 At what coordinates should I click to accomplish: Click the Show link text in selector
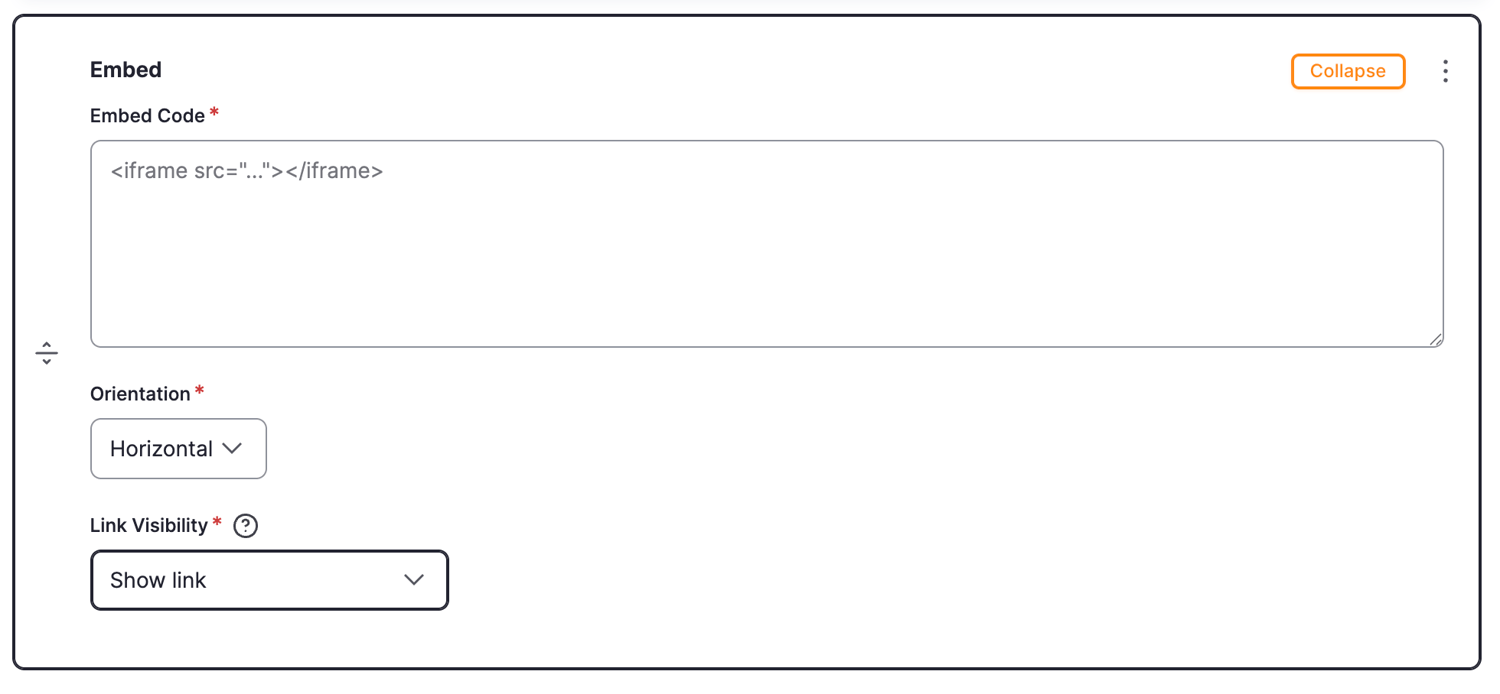[158, 580]
